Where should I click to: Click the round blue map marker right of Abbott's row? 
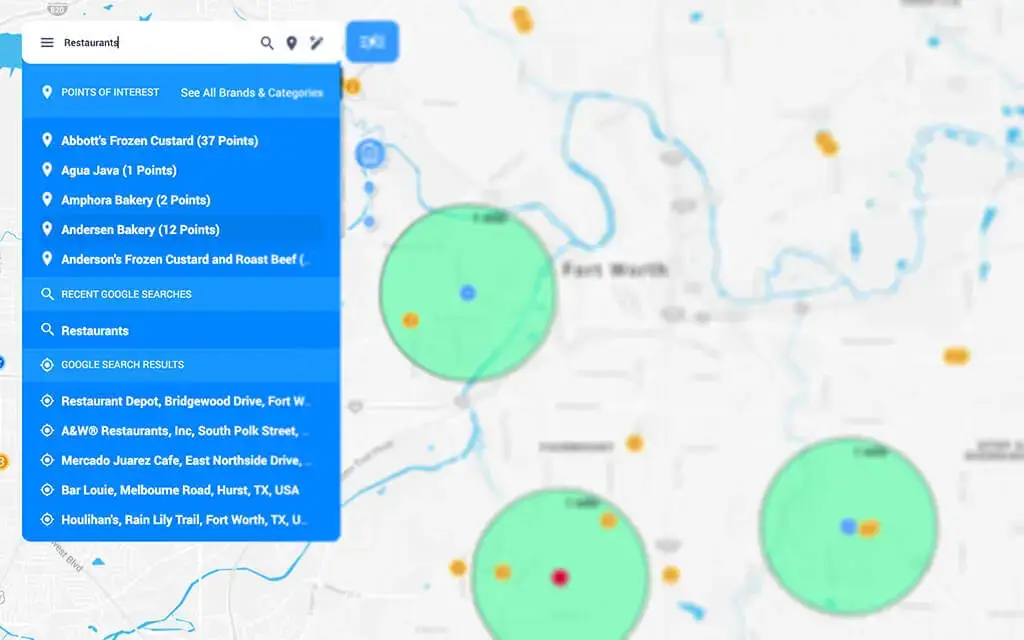click(x=370, y=154)
